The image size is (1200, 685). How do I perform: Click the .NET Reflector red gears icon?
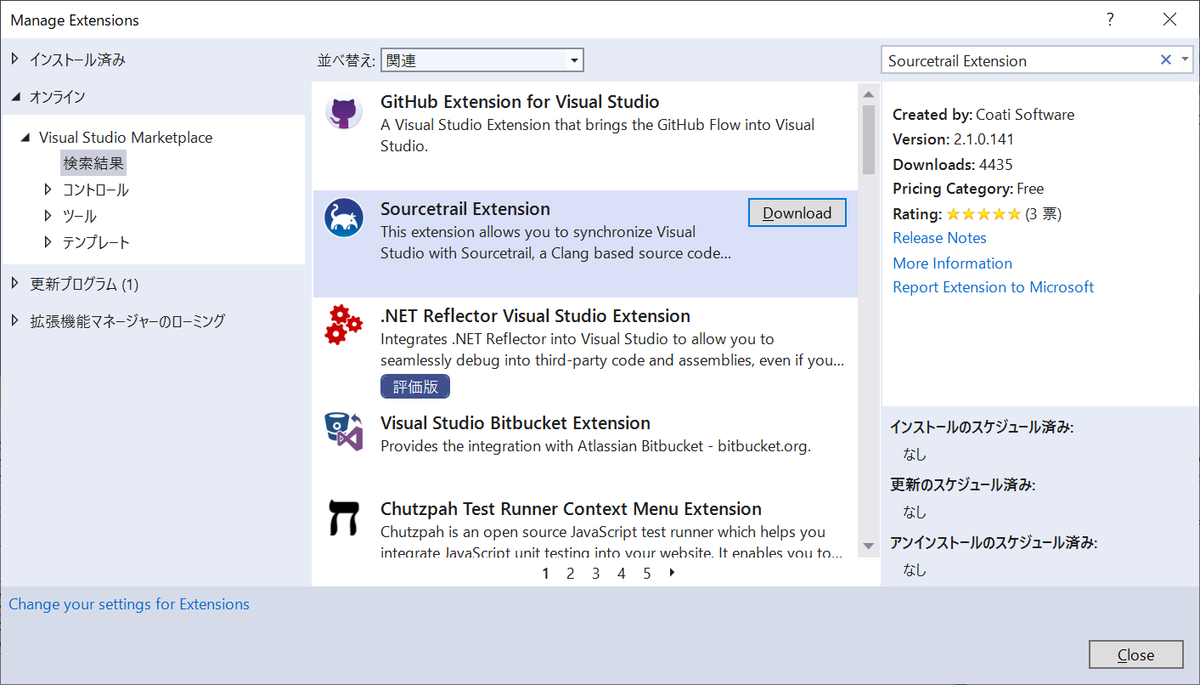344,326
